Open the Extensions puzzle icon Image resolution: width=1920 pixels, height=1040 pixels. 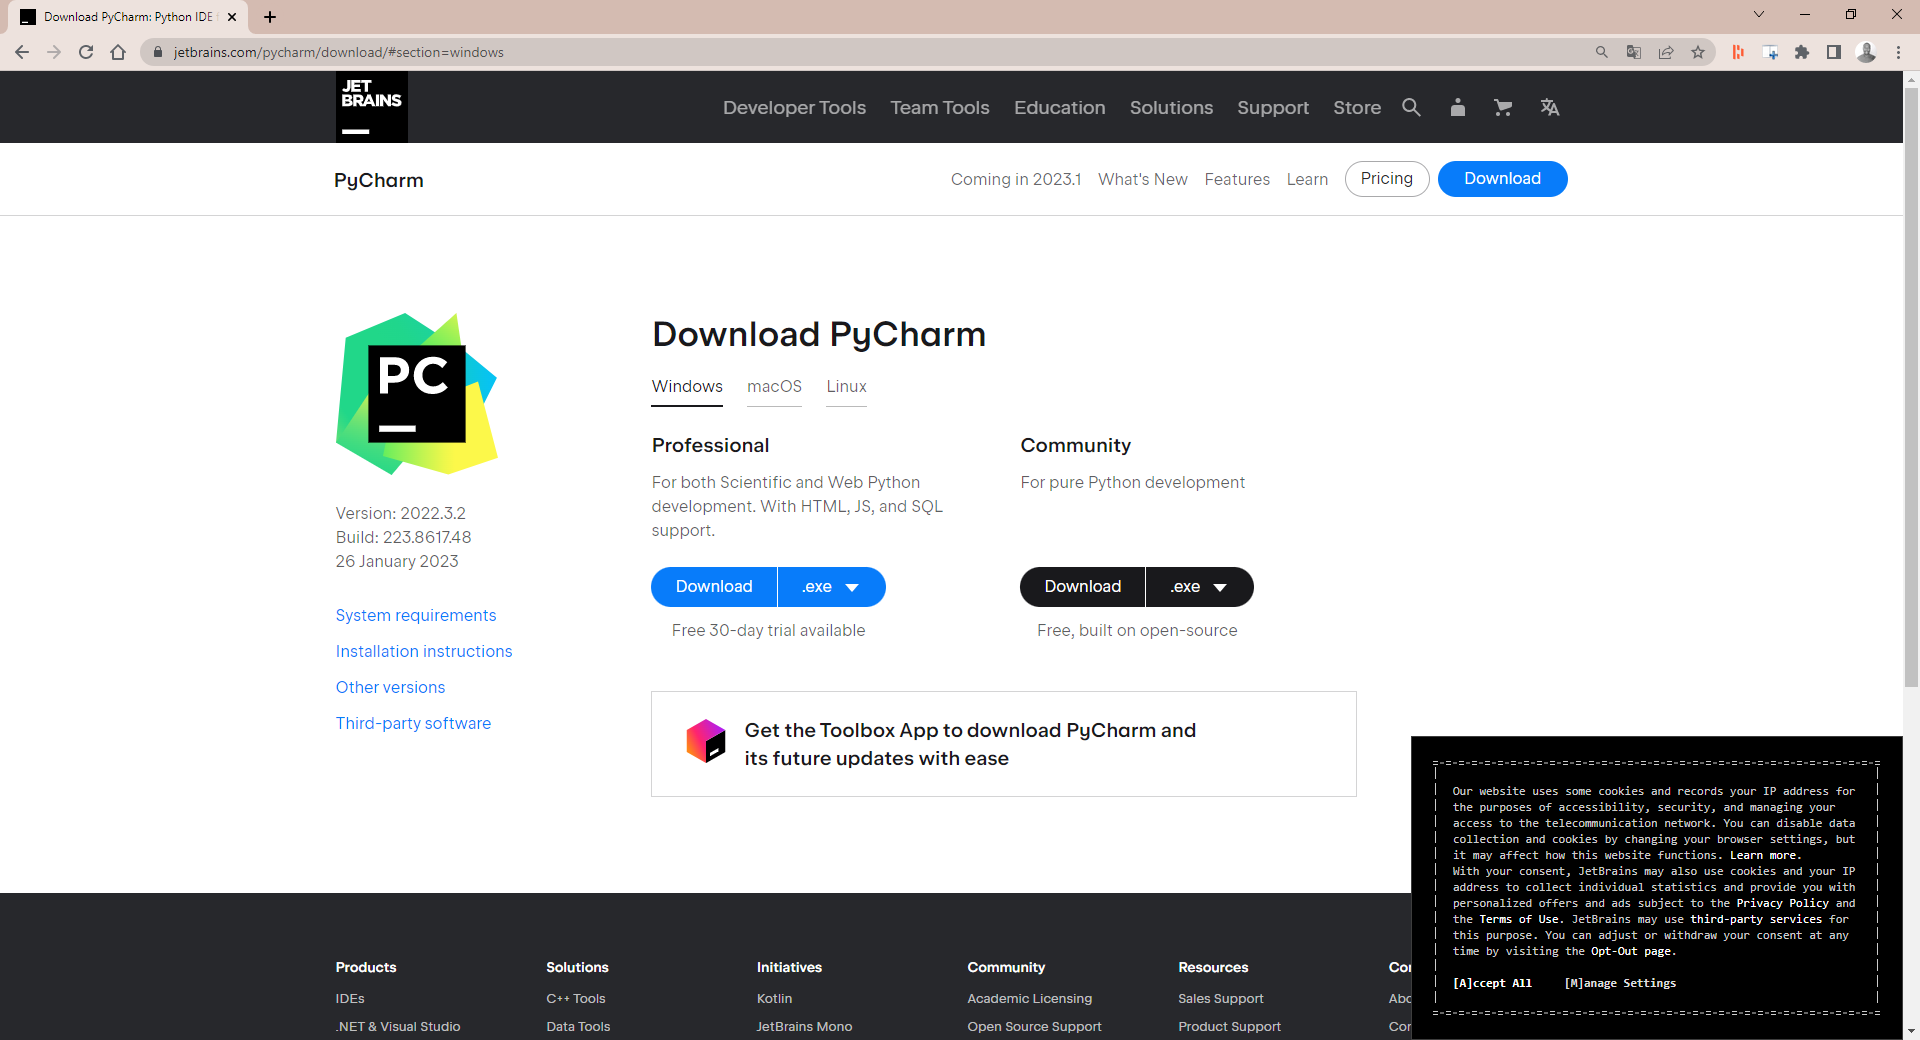1802,52
